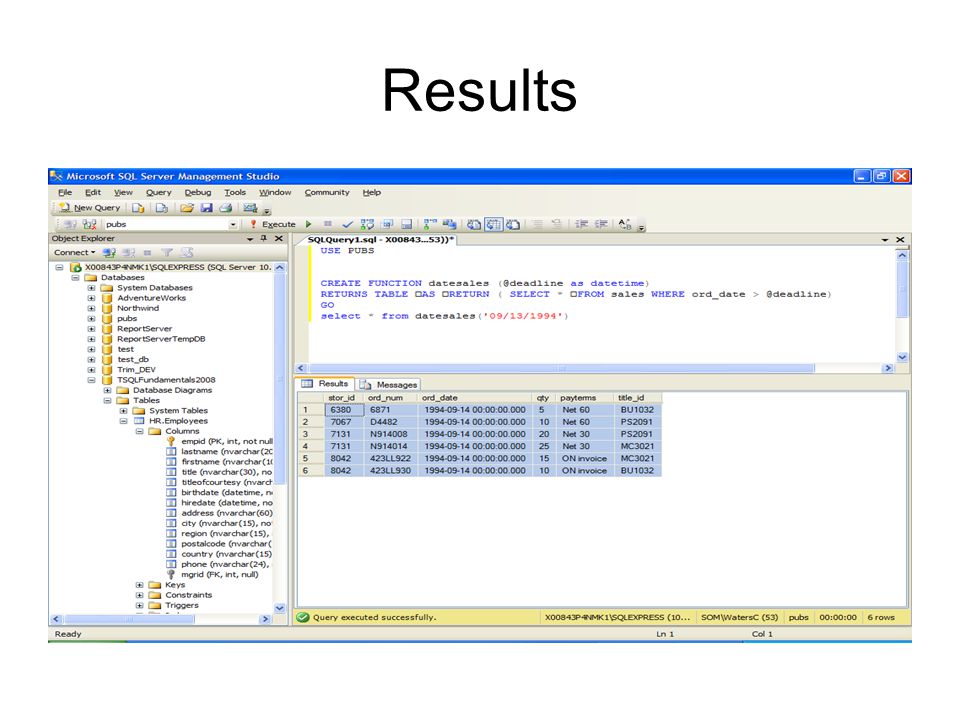Expand the pubs database node
This screenshot has width=960, height=720.
point(91,318)
